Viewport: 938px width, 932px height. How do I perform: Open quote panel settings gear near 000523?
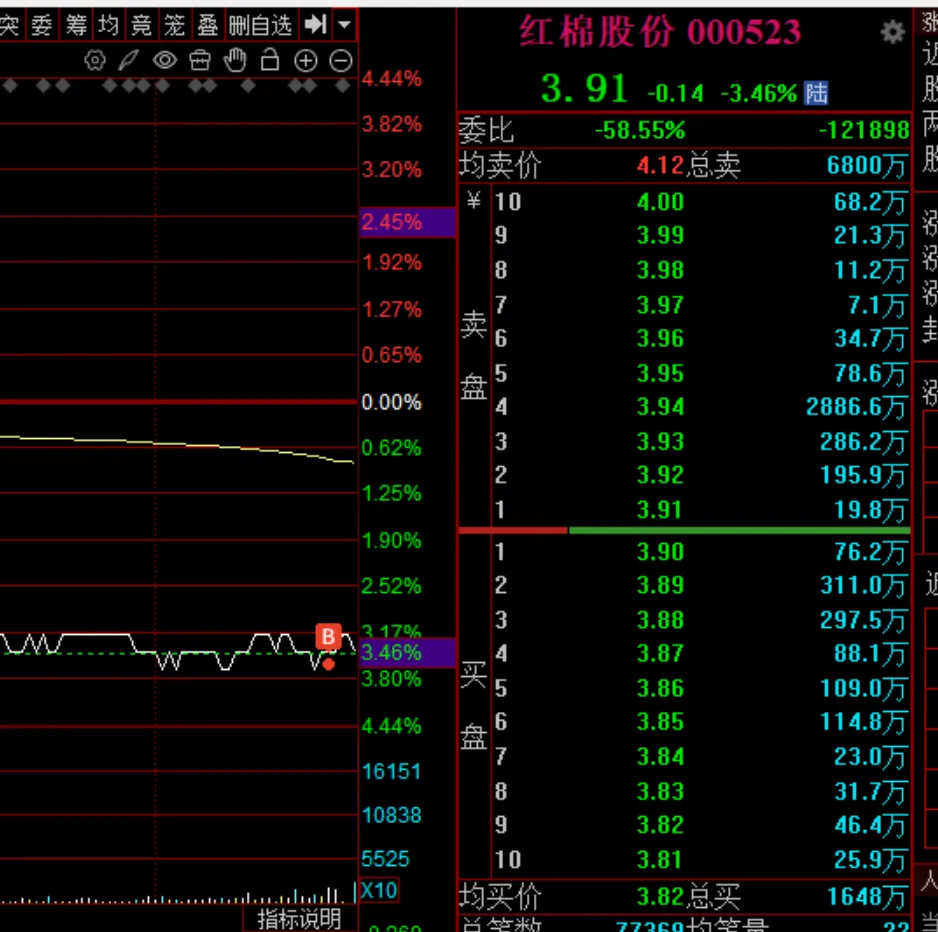coord(892,33)
